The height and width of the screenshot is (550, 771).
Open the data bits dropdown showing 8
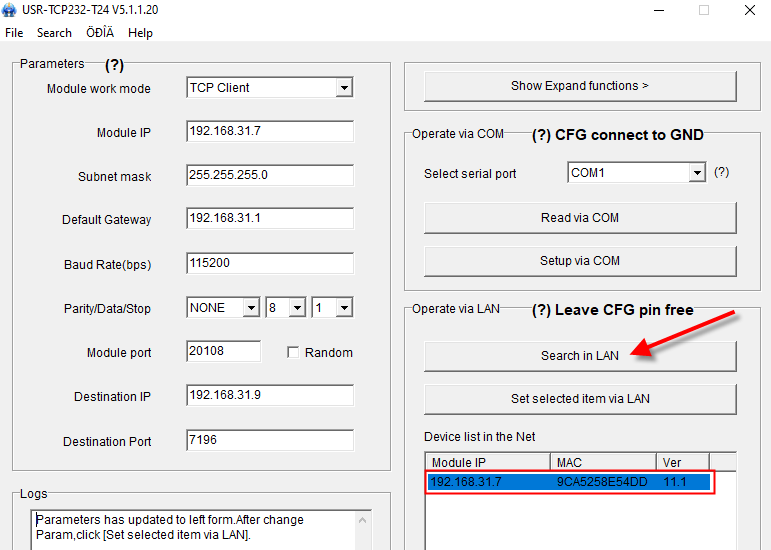(297, 308)
